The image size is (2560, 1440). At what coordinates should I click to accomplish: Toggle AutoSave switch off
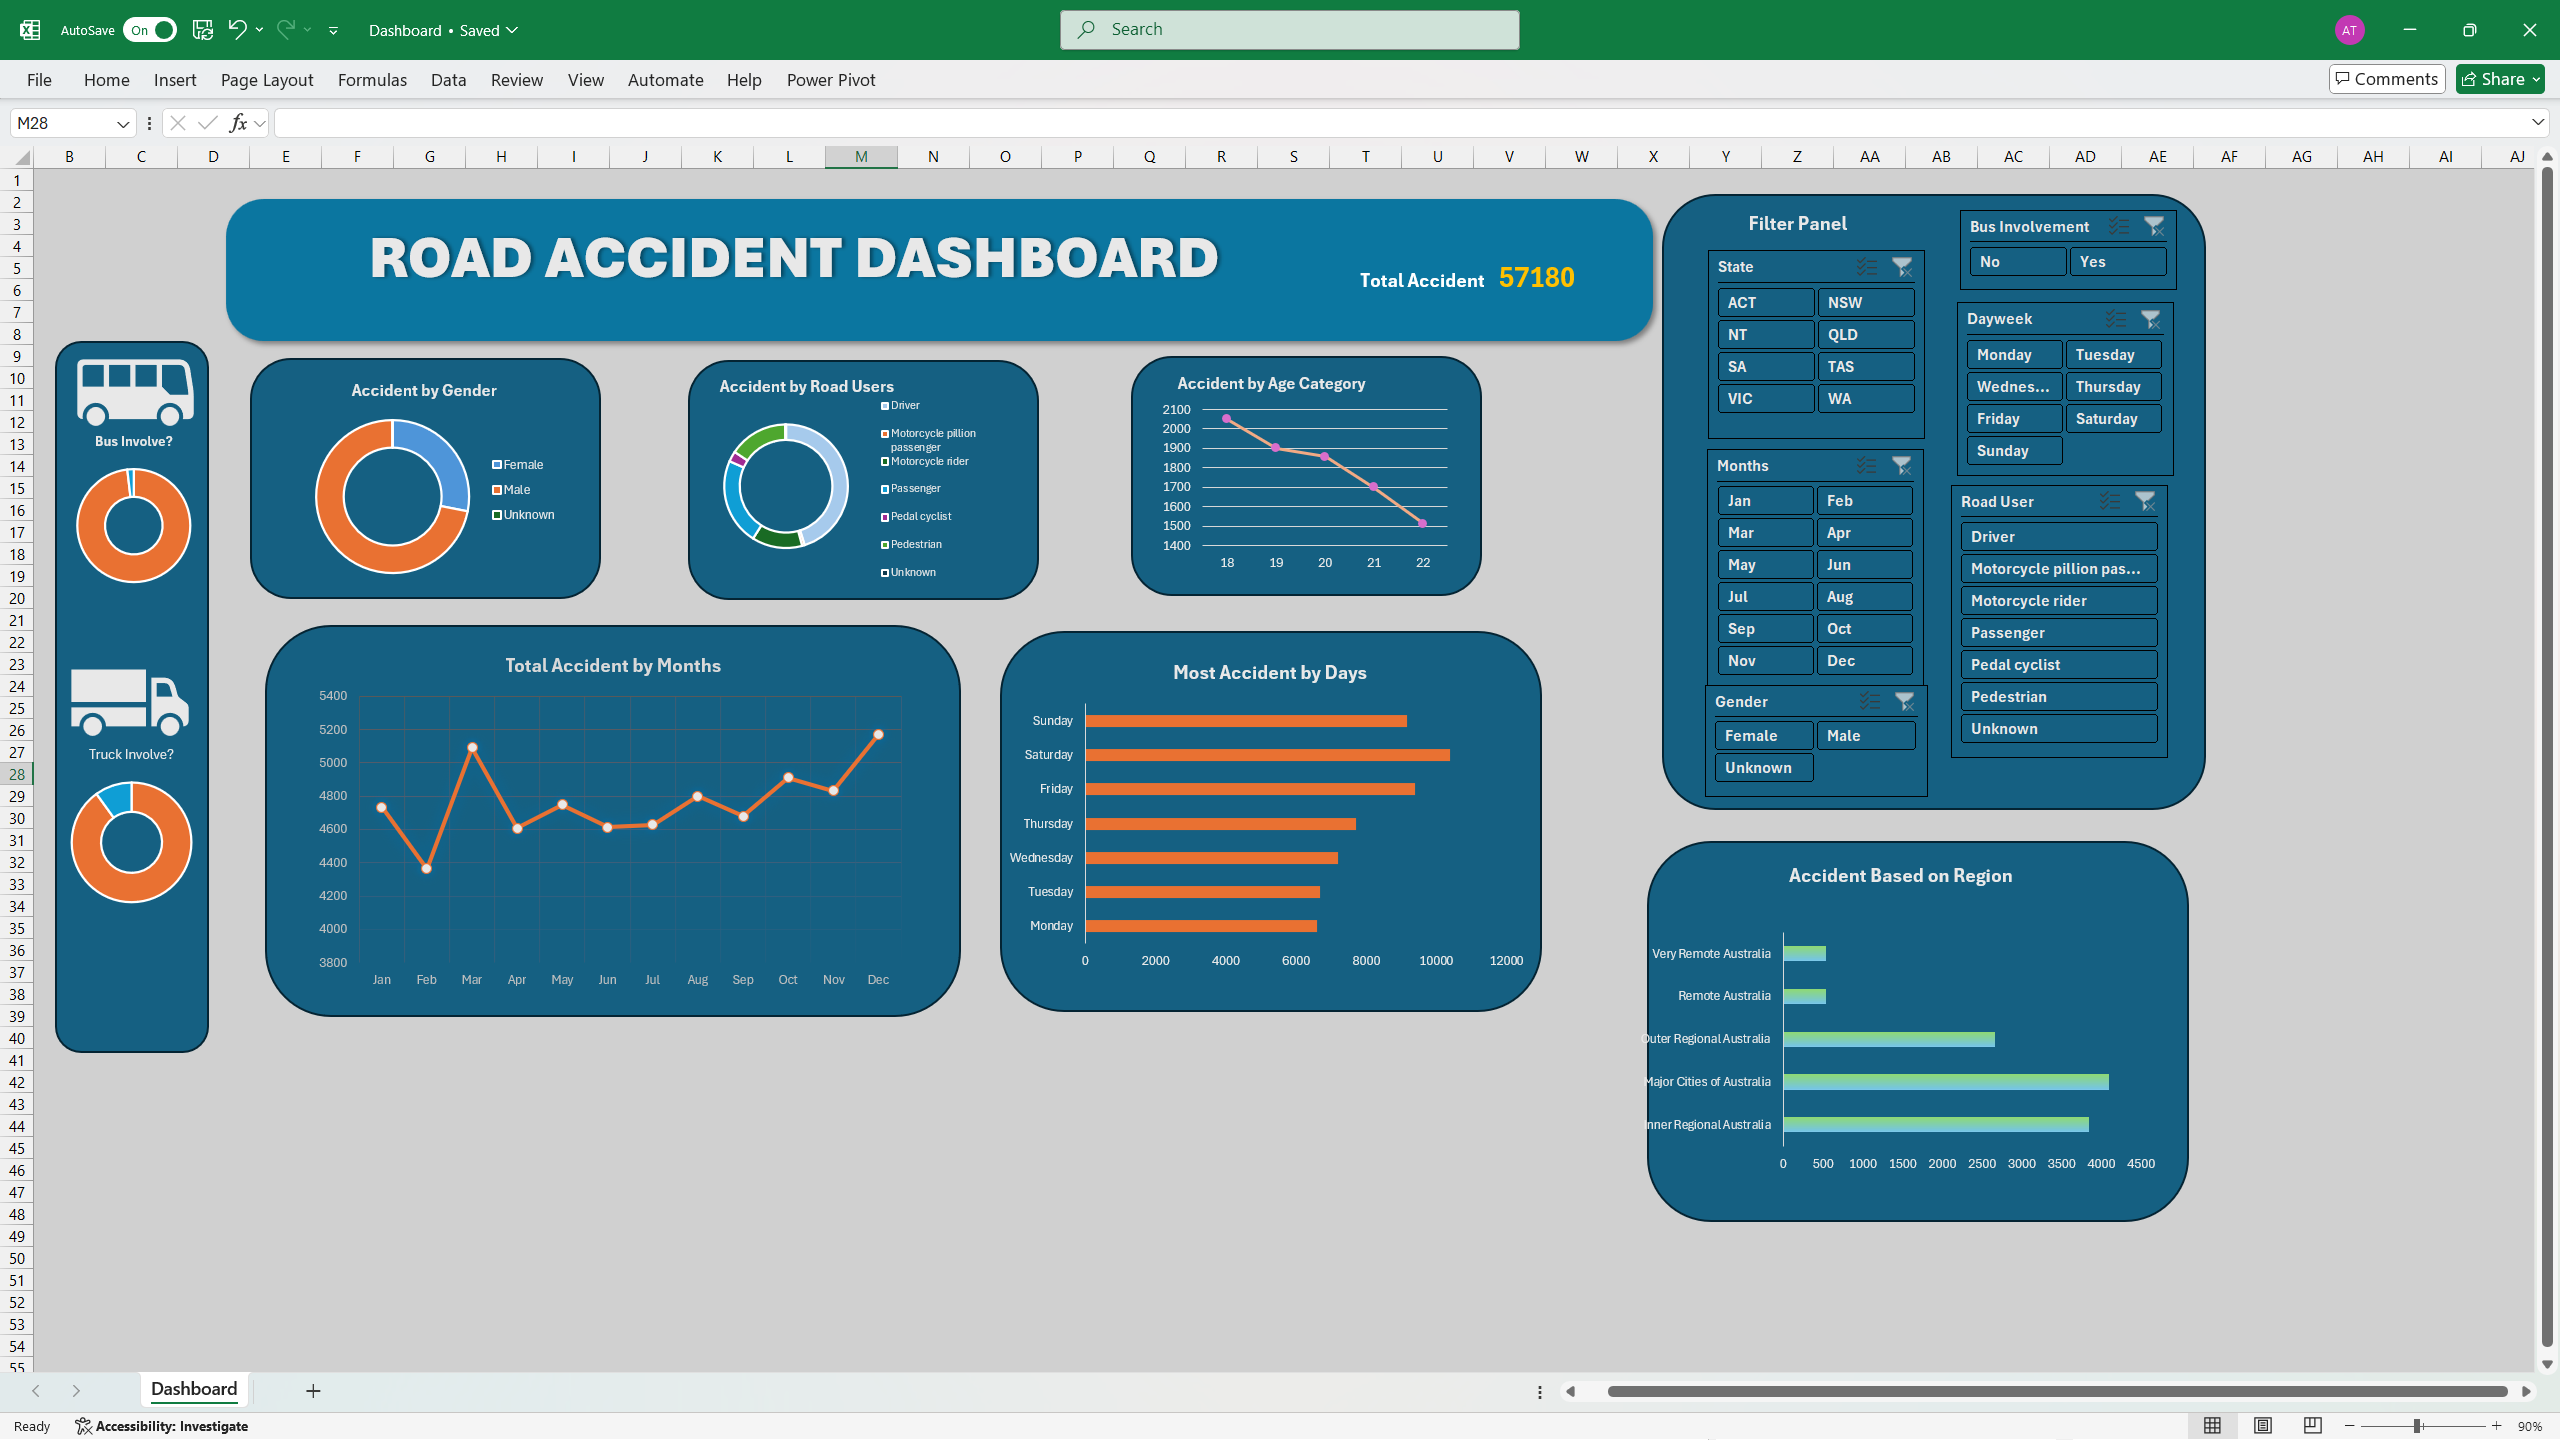click(x=150, y=30)
